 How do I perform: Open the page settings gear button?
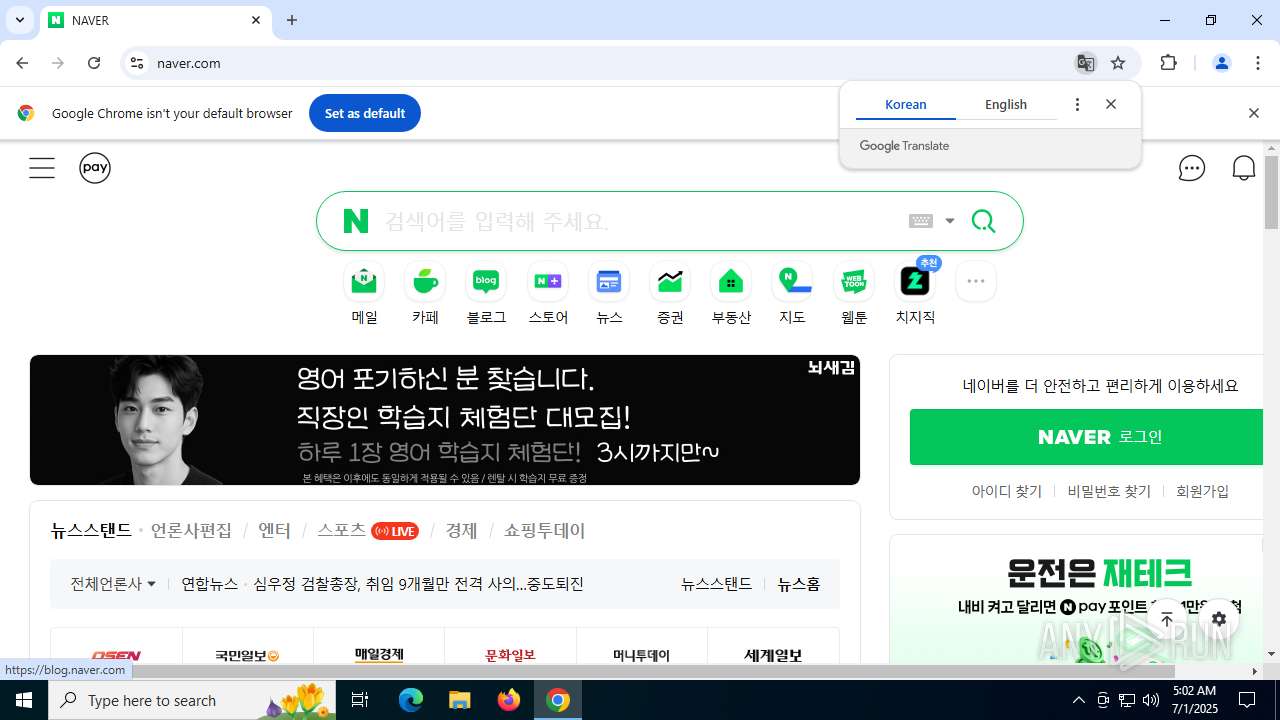click(x=1219, y=620)
